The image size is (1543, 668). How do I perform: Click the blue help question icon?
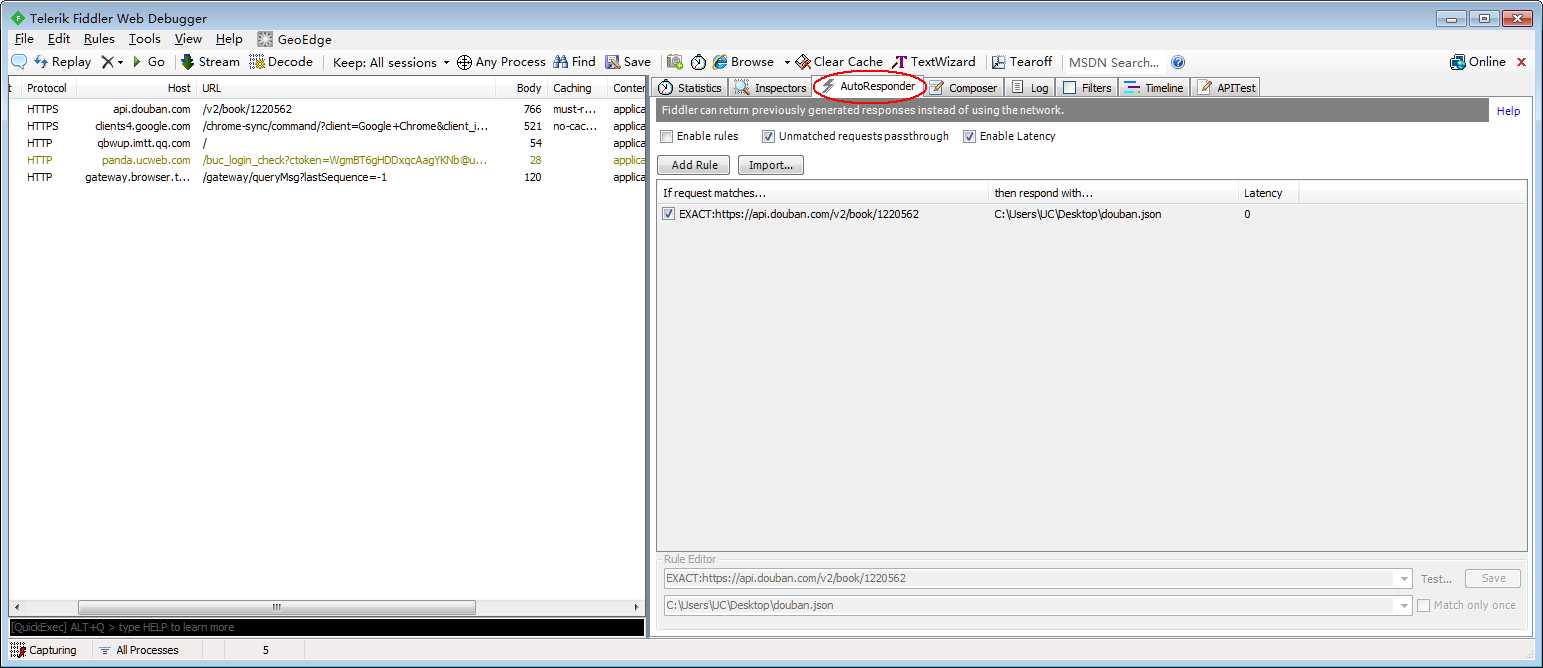pos(1178,62)
